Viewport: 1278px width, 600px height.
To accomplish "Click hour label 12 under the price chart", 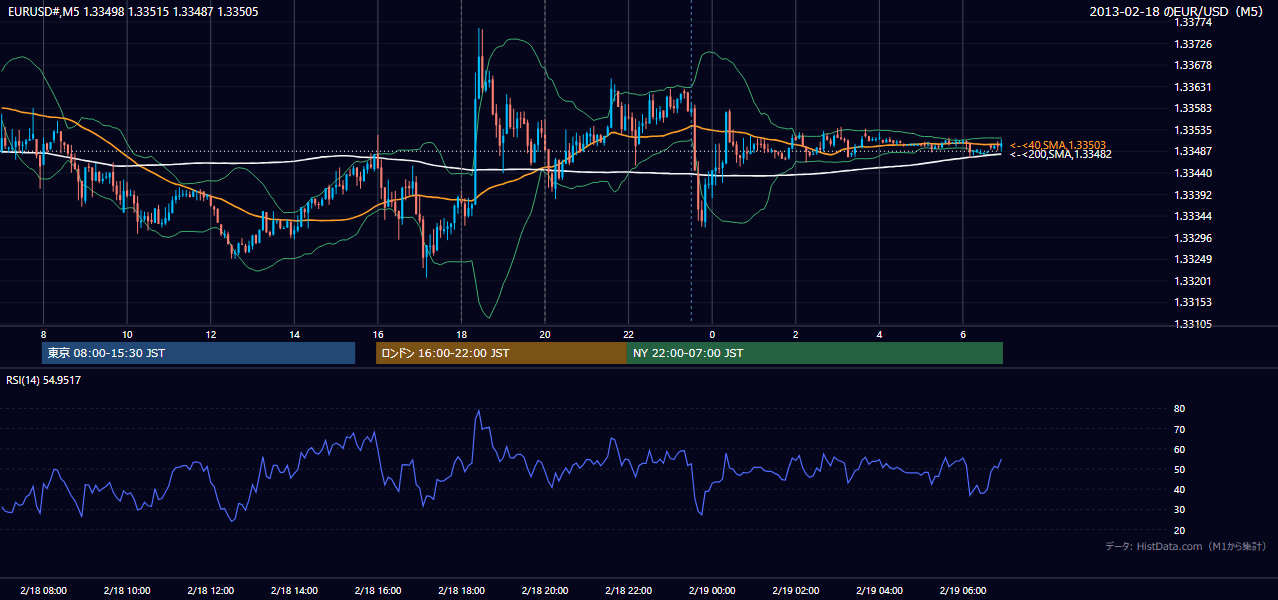I will pyautogui.click(x=210, y=334).
